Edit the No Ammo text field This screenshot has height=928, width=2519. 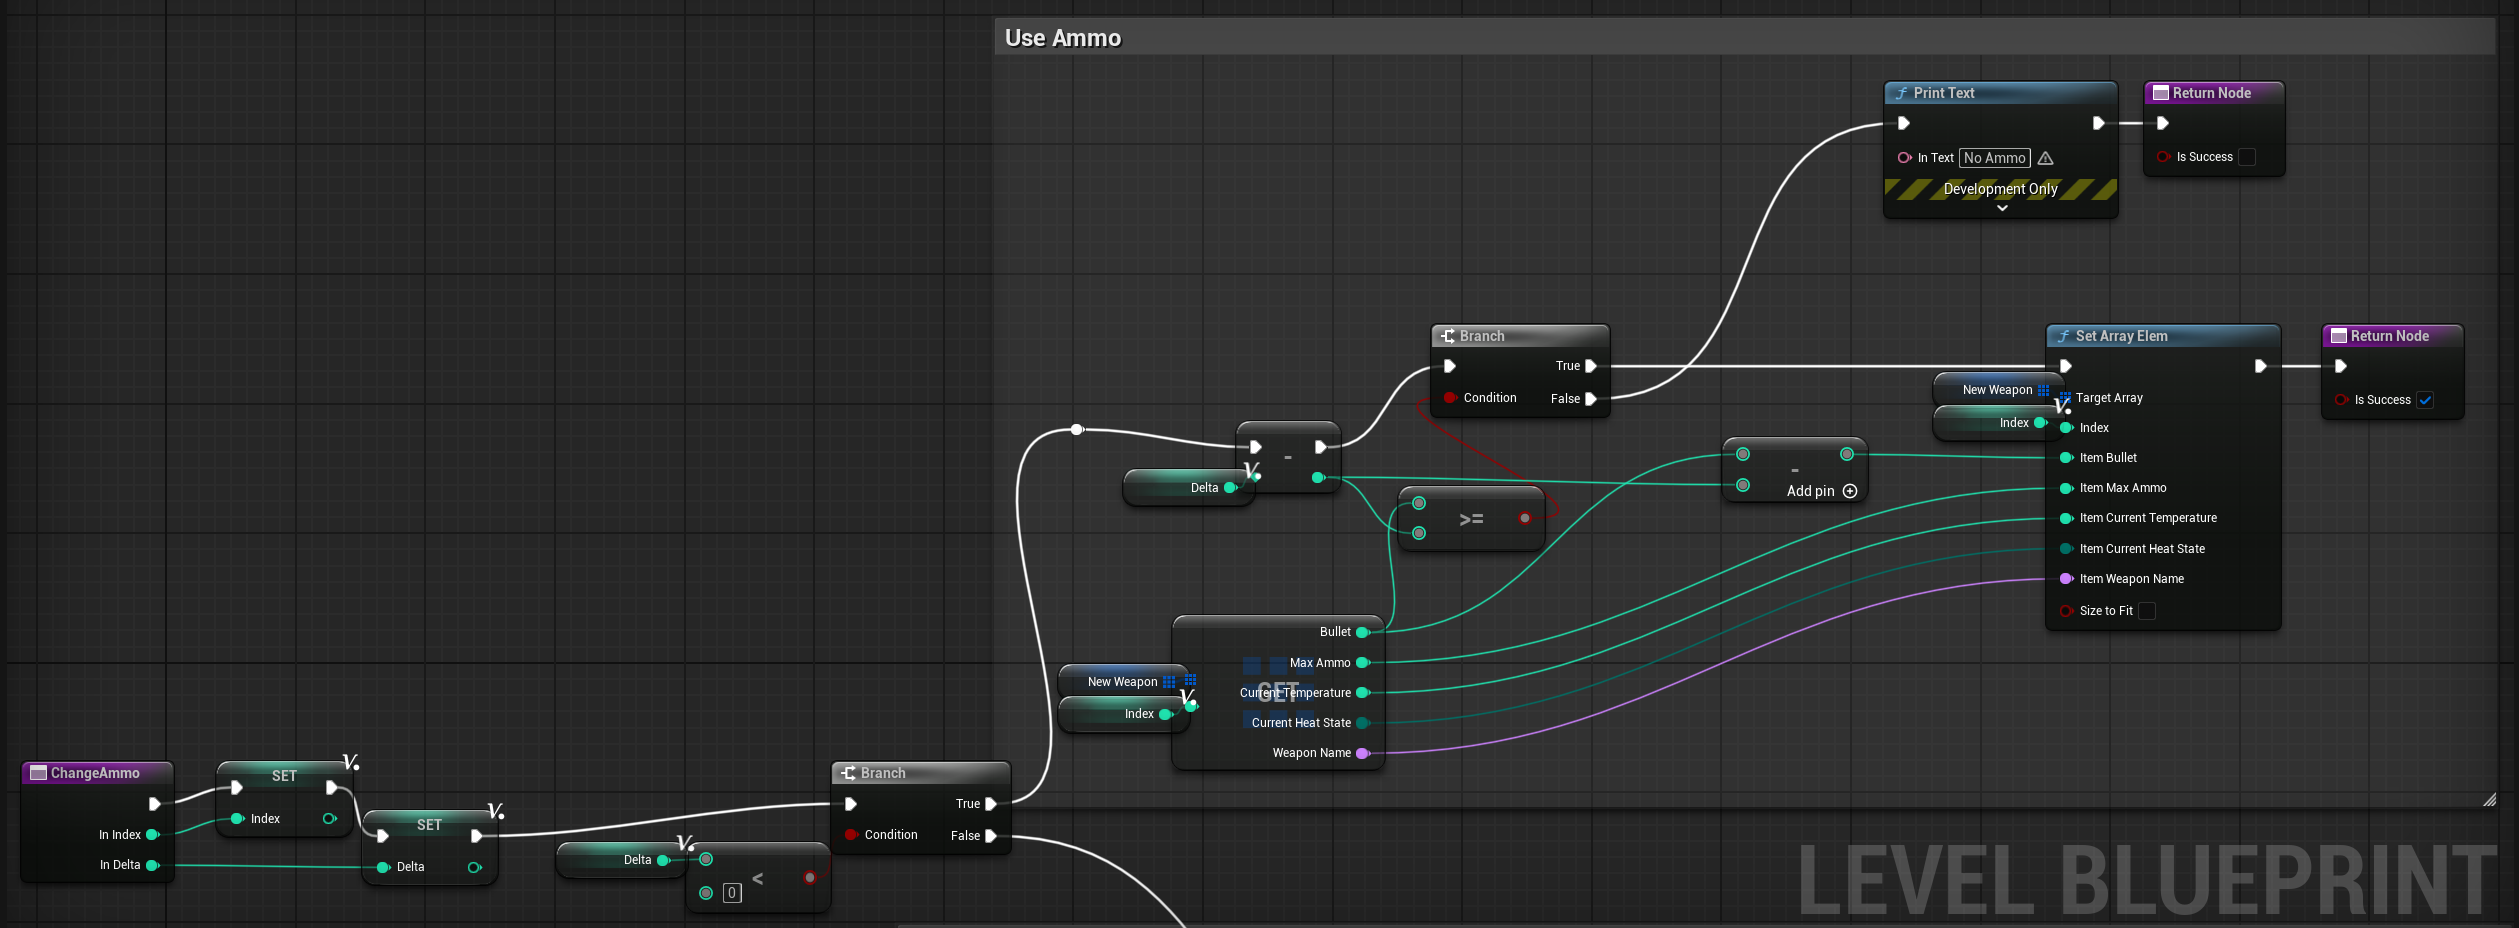(x=1995, y=158)
